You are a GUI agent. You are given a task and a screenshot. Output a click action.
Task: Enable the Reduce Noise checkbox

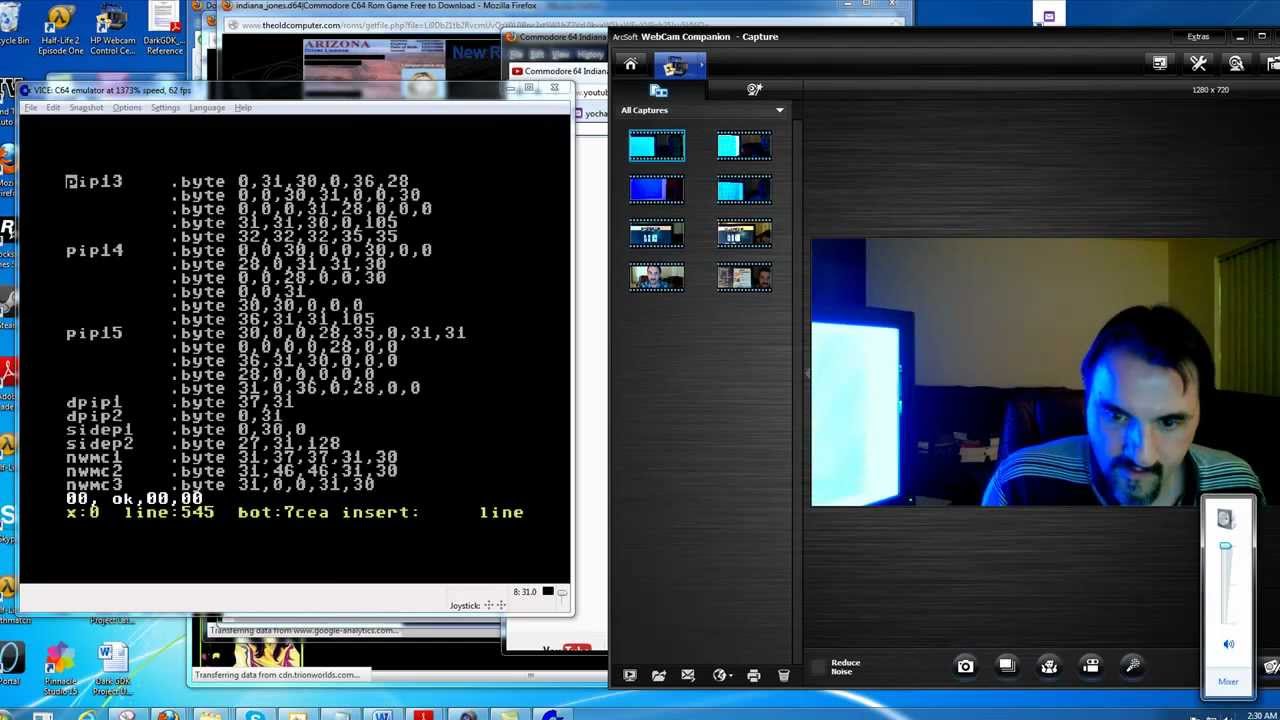point(819,666)
